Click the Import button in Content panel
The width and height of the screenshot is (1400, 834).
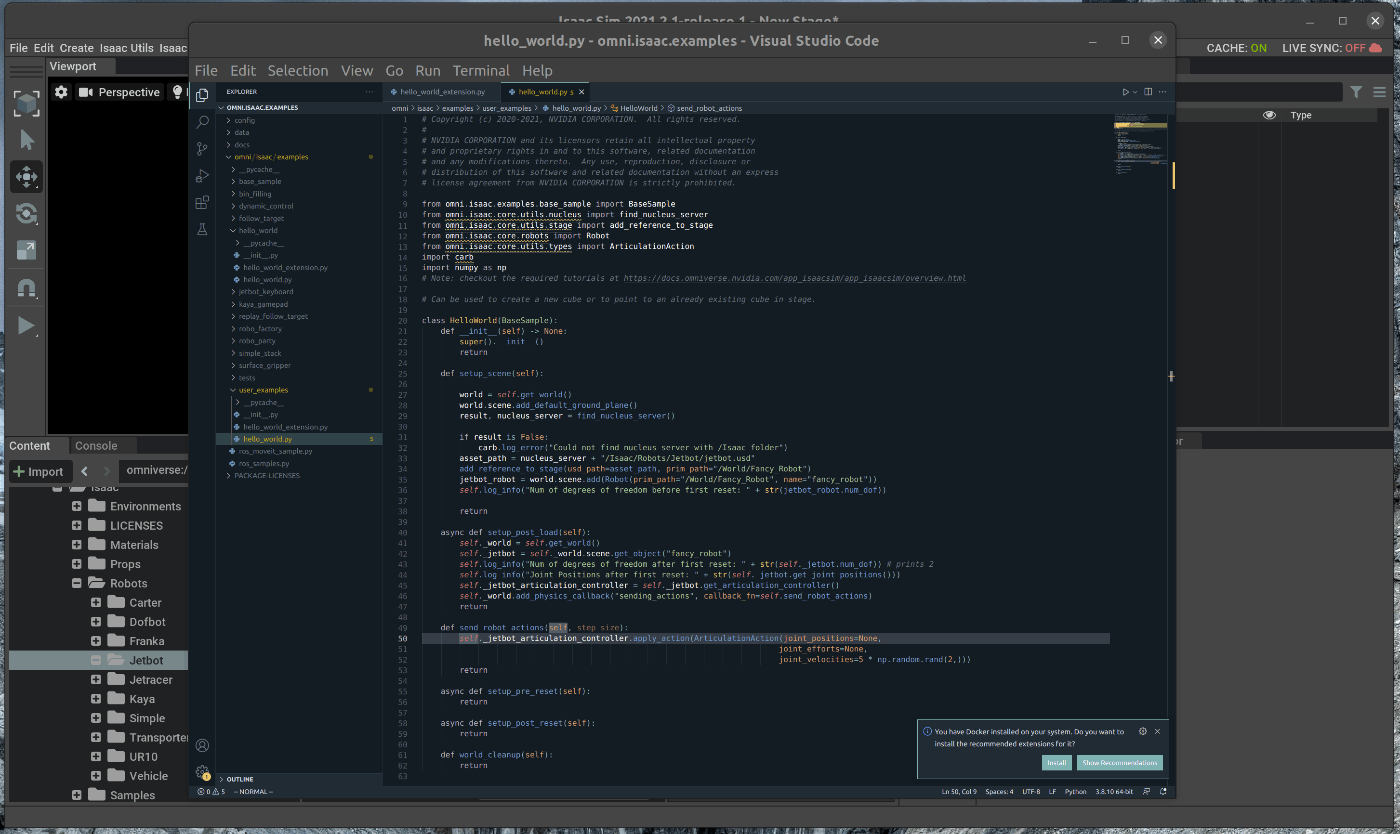(x=39, y=471)
